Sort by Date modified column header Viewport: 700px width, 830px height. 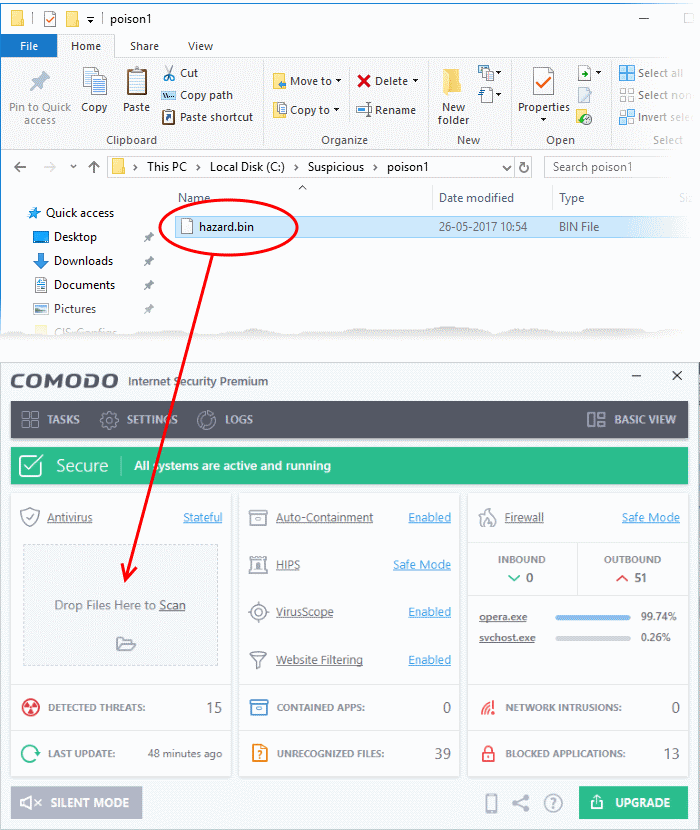coord(477,198)
